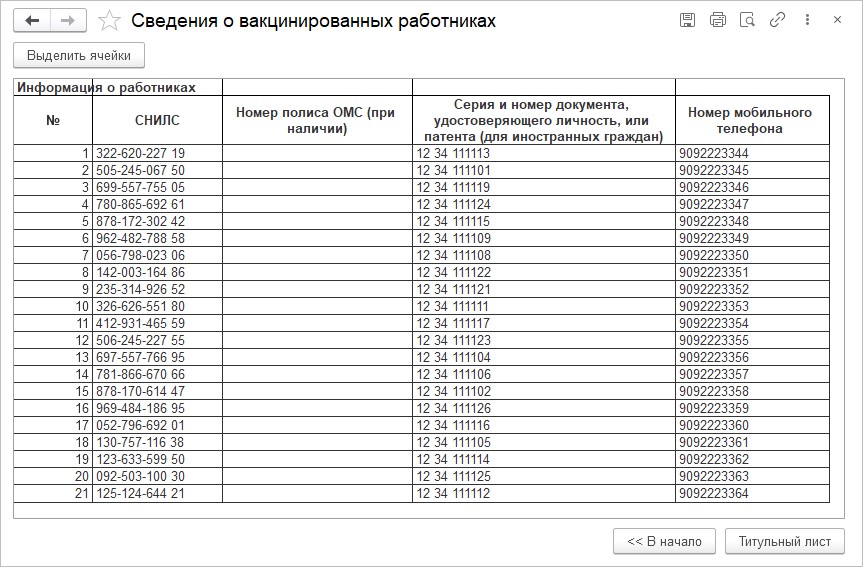Screen dimensions: 863x567
Task: Click the 'Выделить ячейки' button
Action: click(x=79, y=56)
